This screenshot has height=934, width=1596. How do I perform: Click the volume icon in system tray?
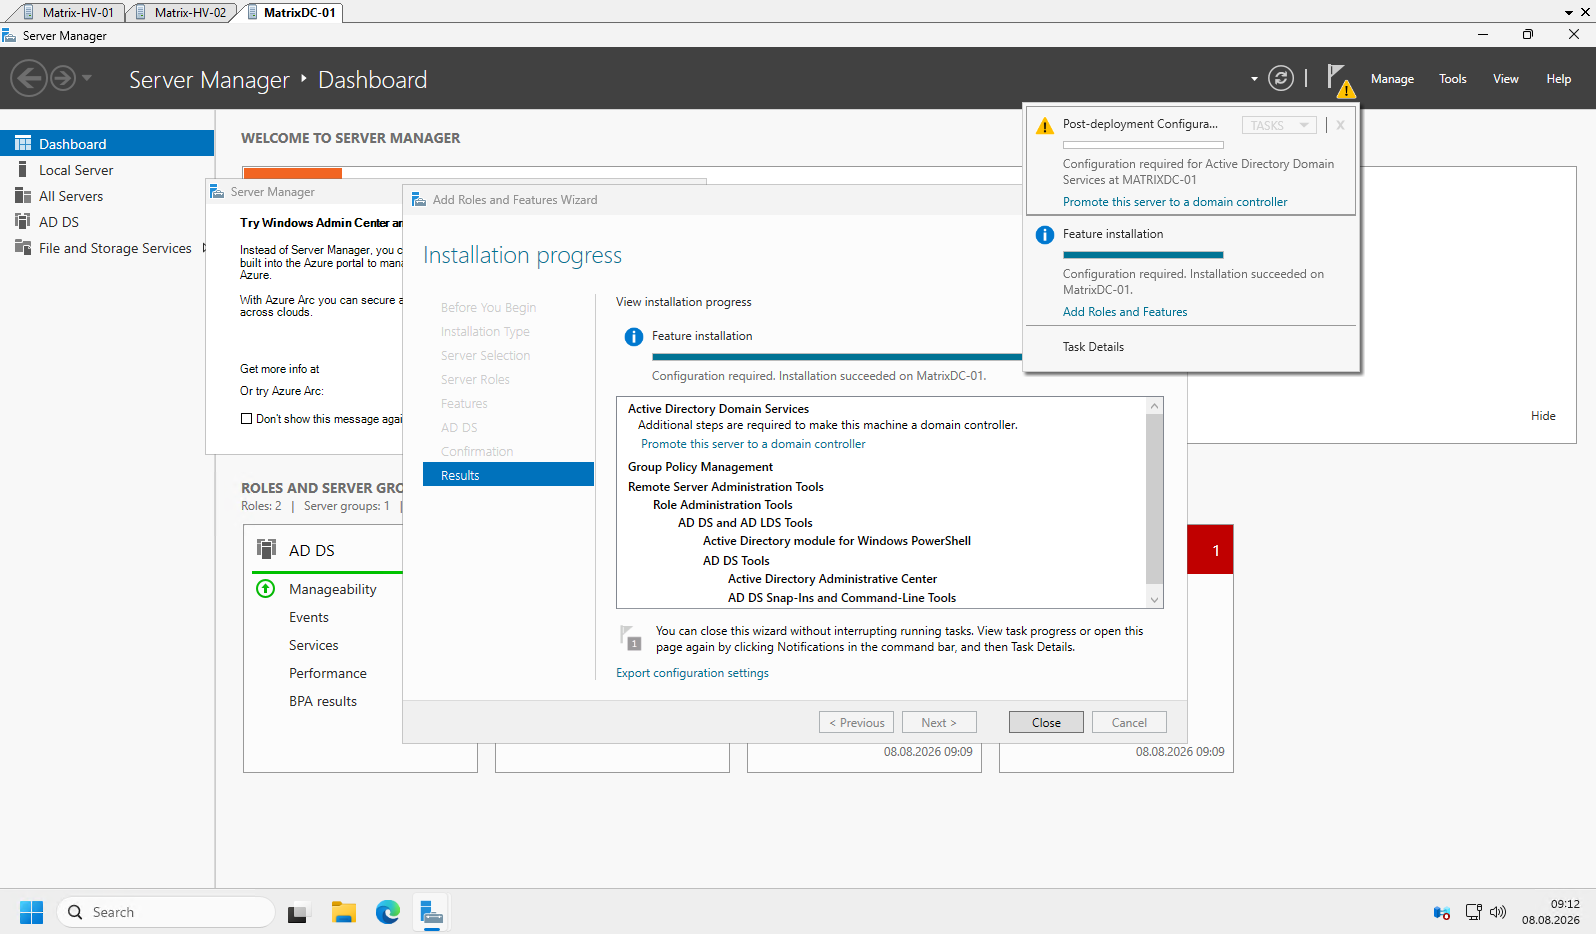coord(1497,912)
